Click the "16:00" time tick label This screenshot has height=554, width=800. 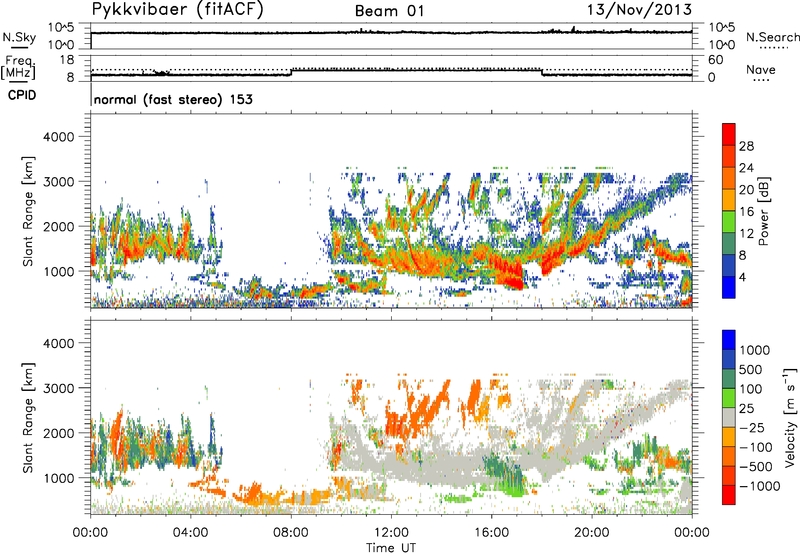[491, 533]
